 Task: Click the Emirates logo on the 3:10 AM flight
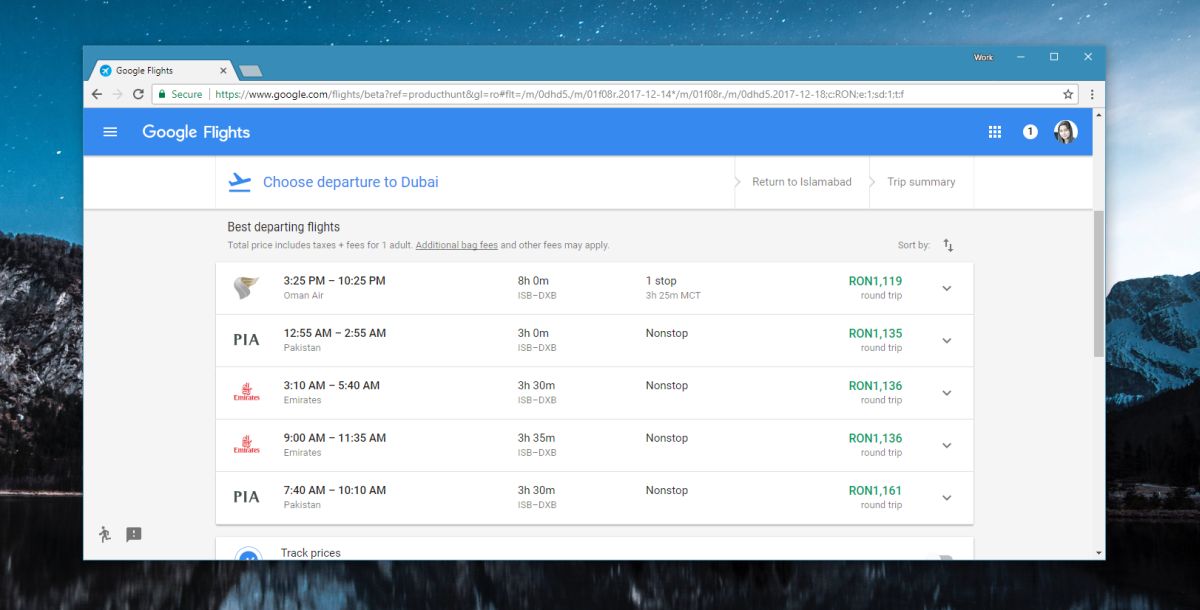tap(246, 392)
